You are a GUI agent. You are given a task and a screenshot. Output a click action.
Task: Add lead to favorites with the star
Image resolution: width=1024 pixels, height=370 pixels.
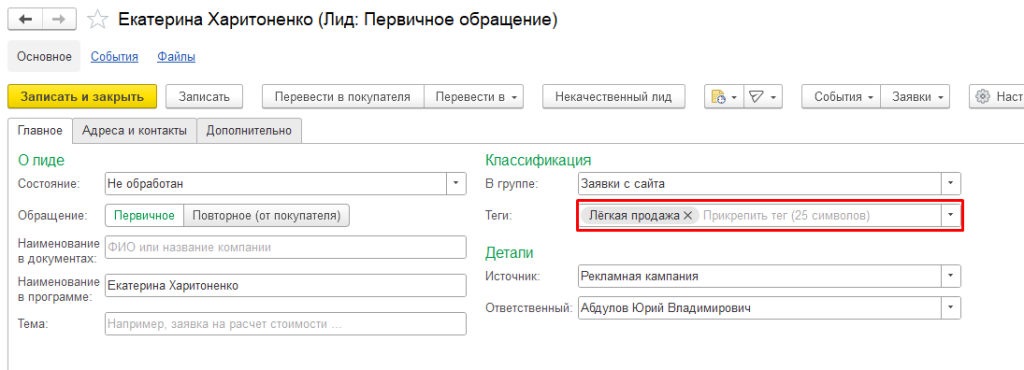pos(98,20)
